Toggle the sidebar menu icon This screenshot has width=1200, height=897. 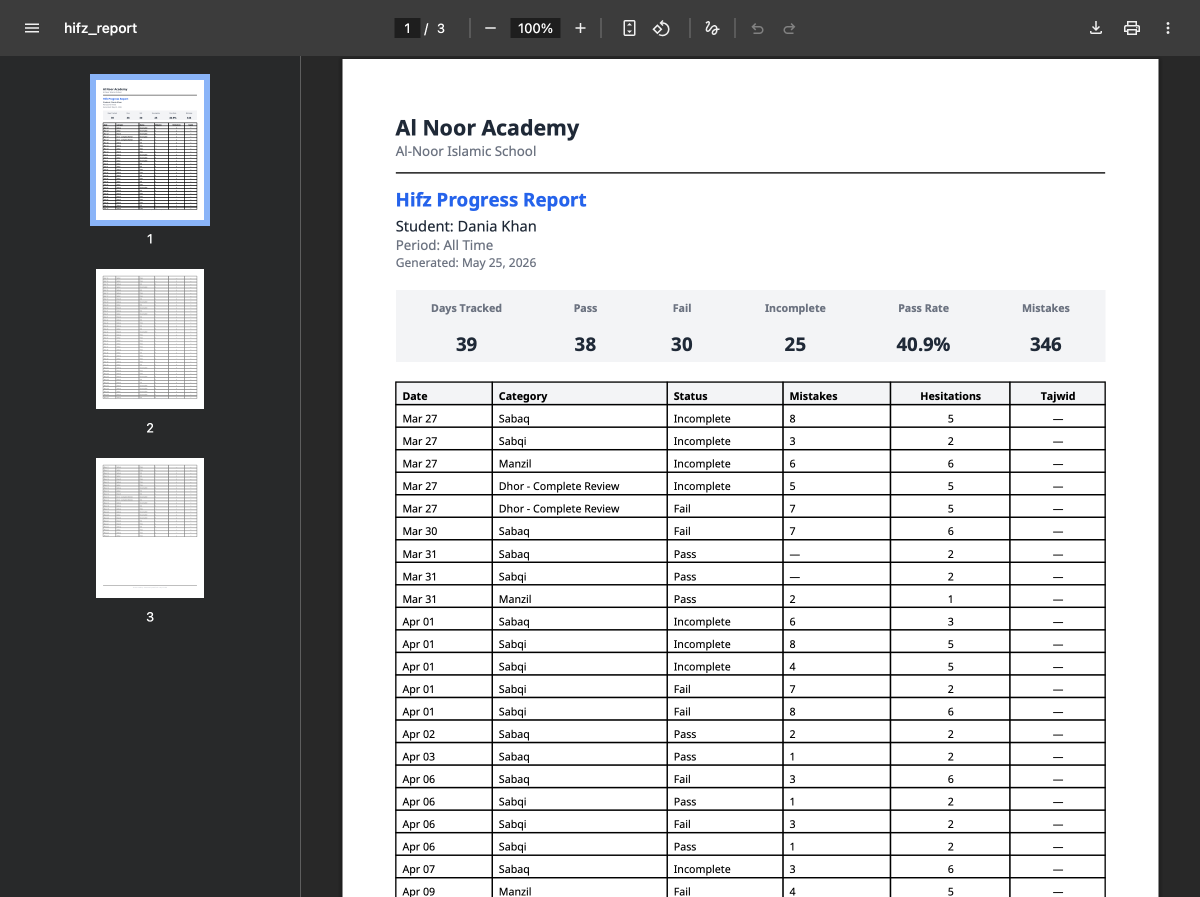(32, 28)
